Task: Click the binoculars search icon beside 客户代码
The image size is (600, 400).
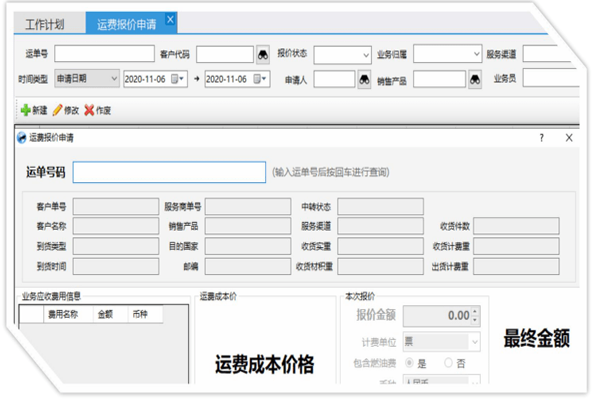Action: (x=263, y=54)
